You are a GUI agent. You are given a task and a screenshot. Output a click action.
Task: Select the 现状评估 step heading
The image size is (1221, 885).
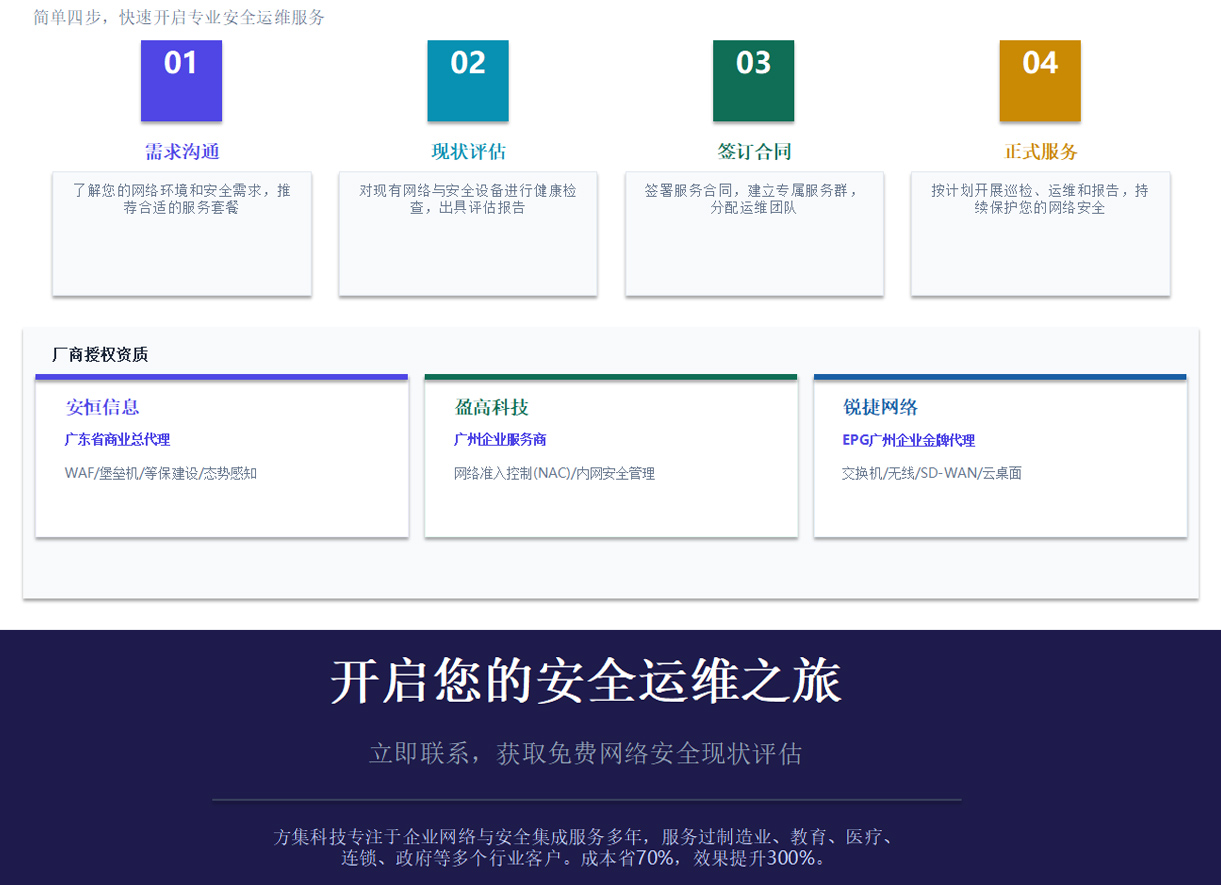tap(468, 152)
